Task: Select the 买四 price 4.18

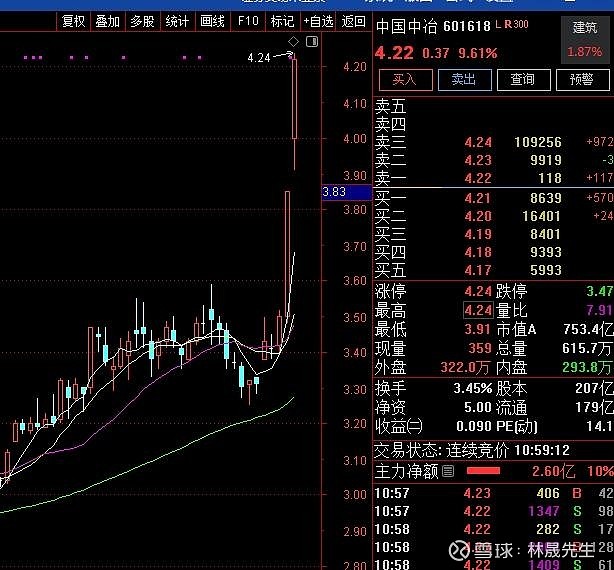Action: (x=478, y=252)
